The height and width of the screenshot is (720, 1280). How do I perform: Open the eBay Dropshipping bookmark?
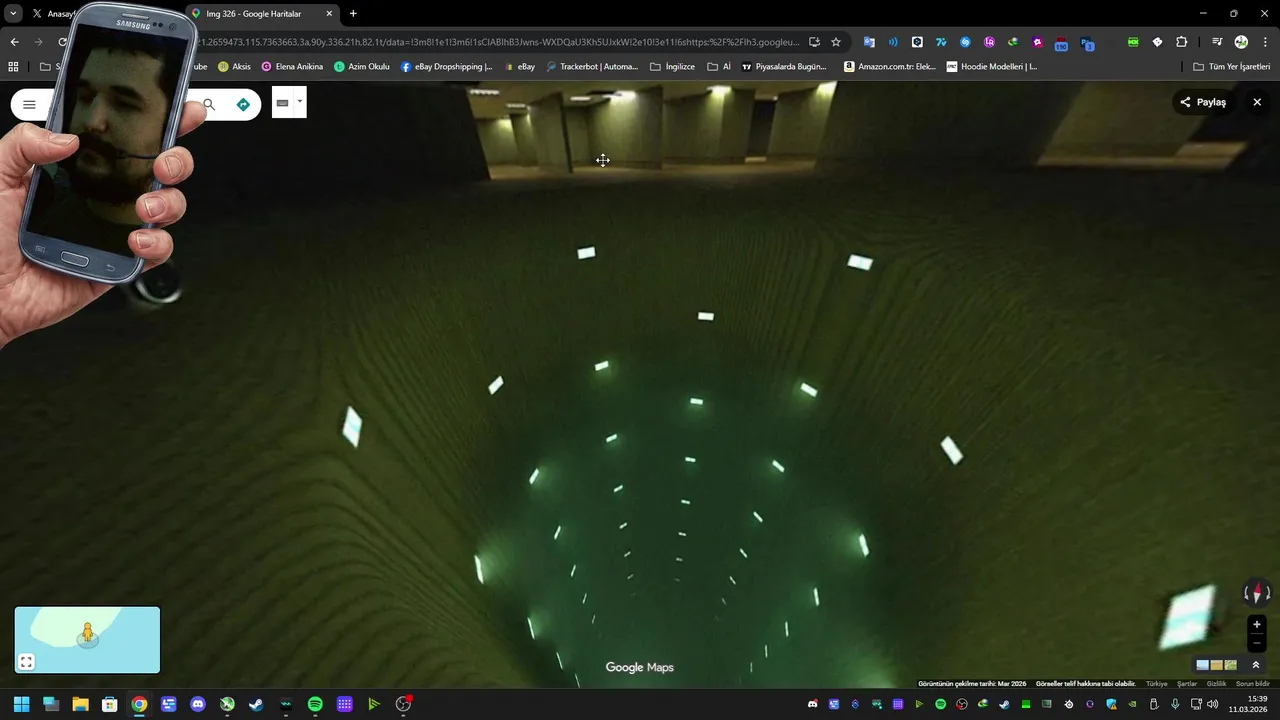pos(446,67)
